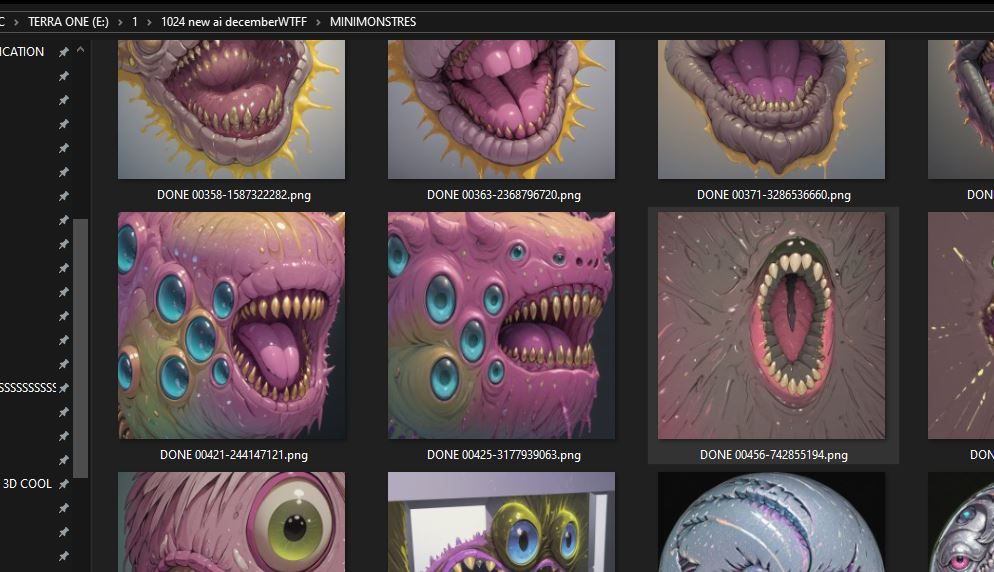Select thumbnail of DONE 00456-742855194.png
Screen dimensions: 994x572
(771, 325)
